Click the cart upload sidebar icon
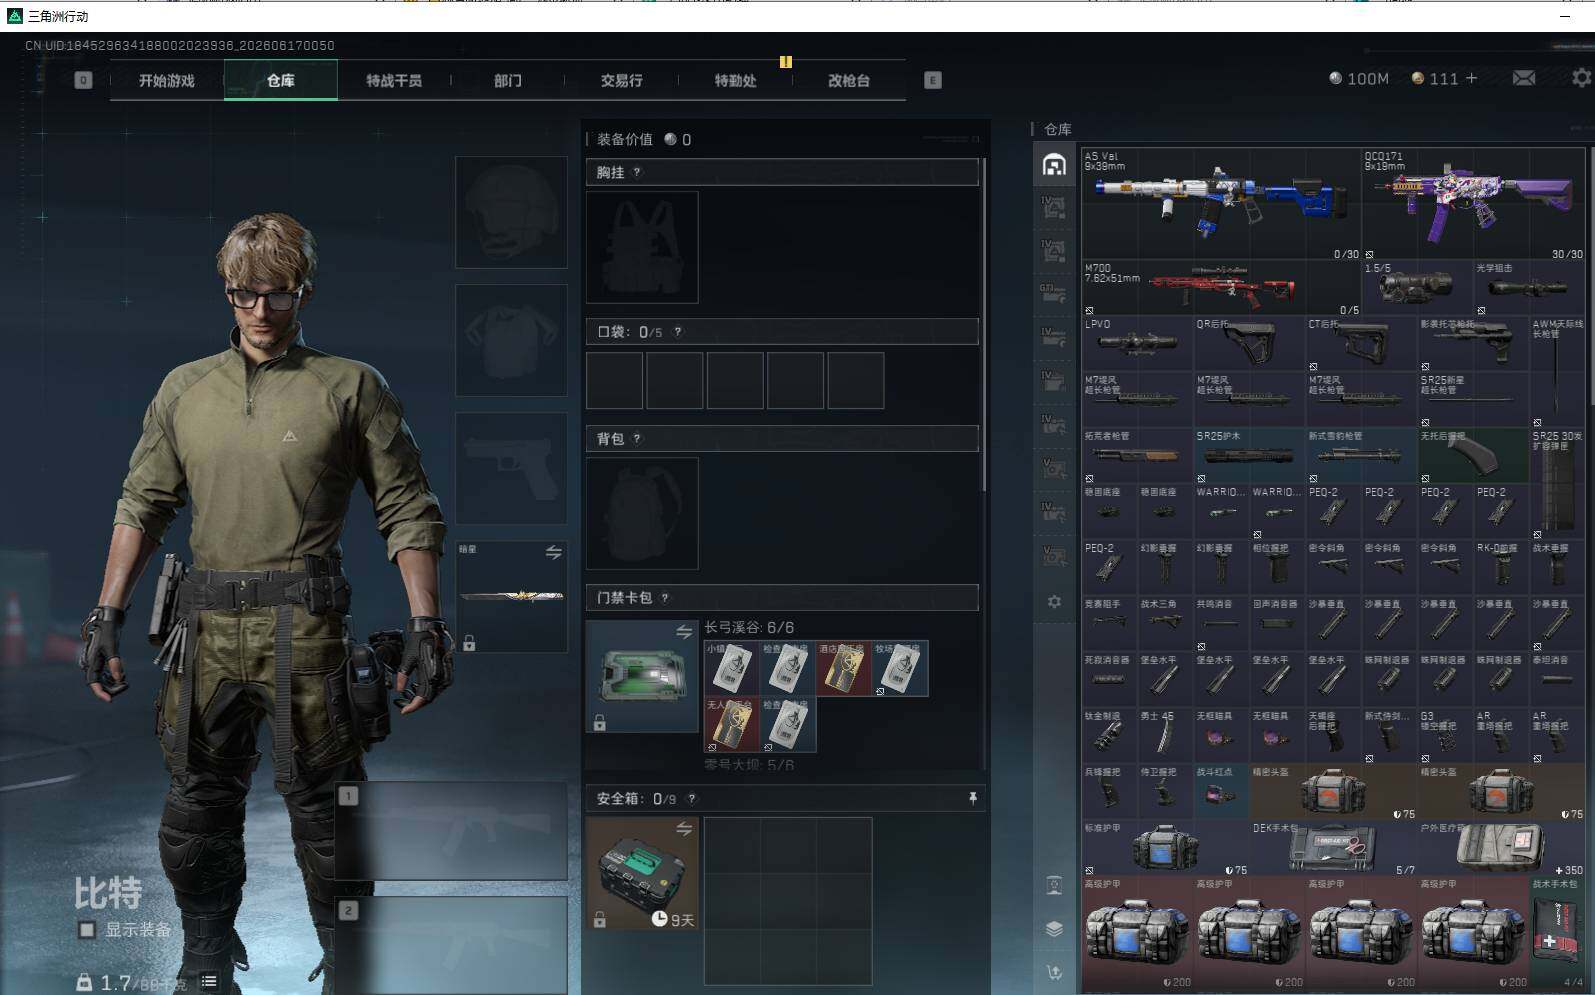The height and width of the screenshot is (995, 1595). (1054, 972)
